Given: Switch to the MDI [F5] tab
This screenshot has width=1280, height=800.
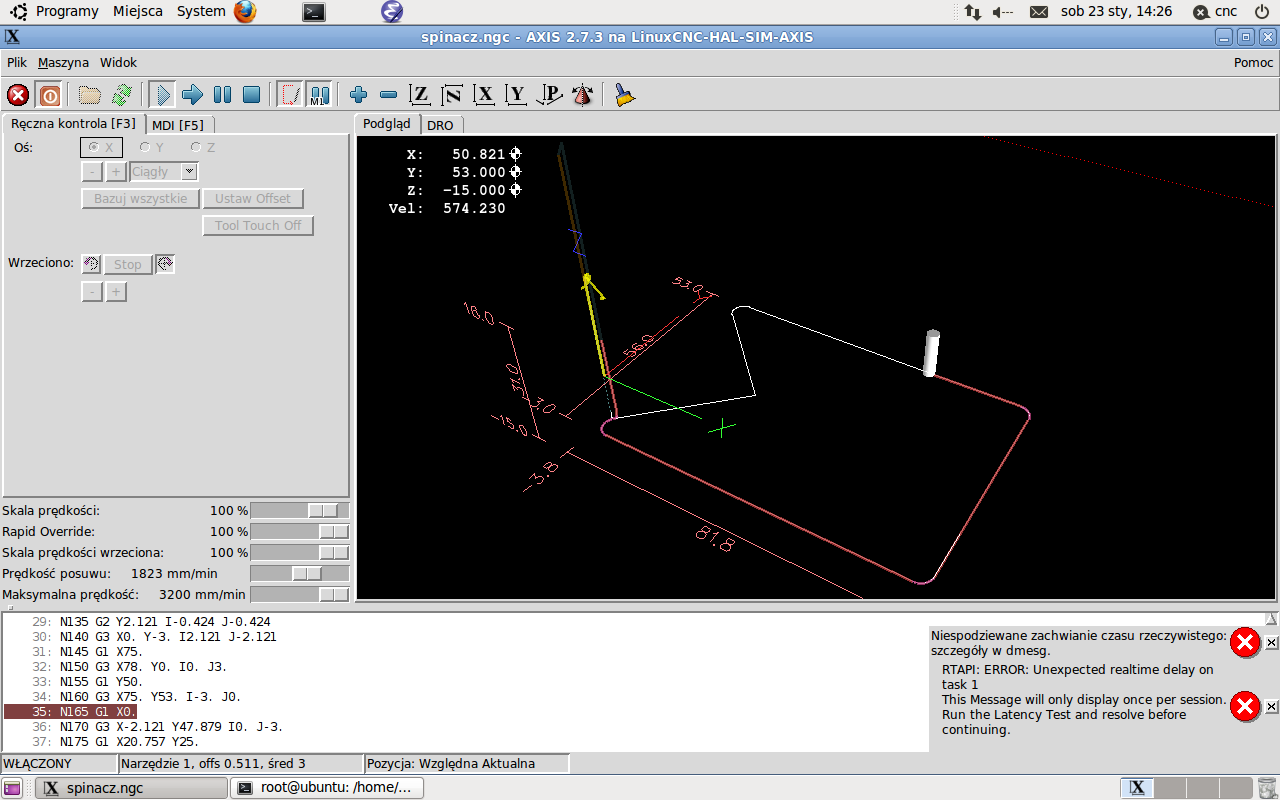Looking at the screenshot, I should (178, 125).
